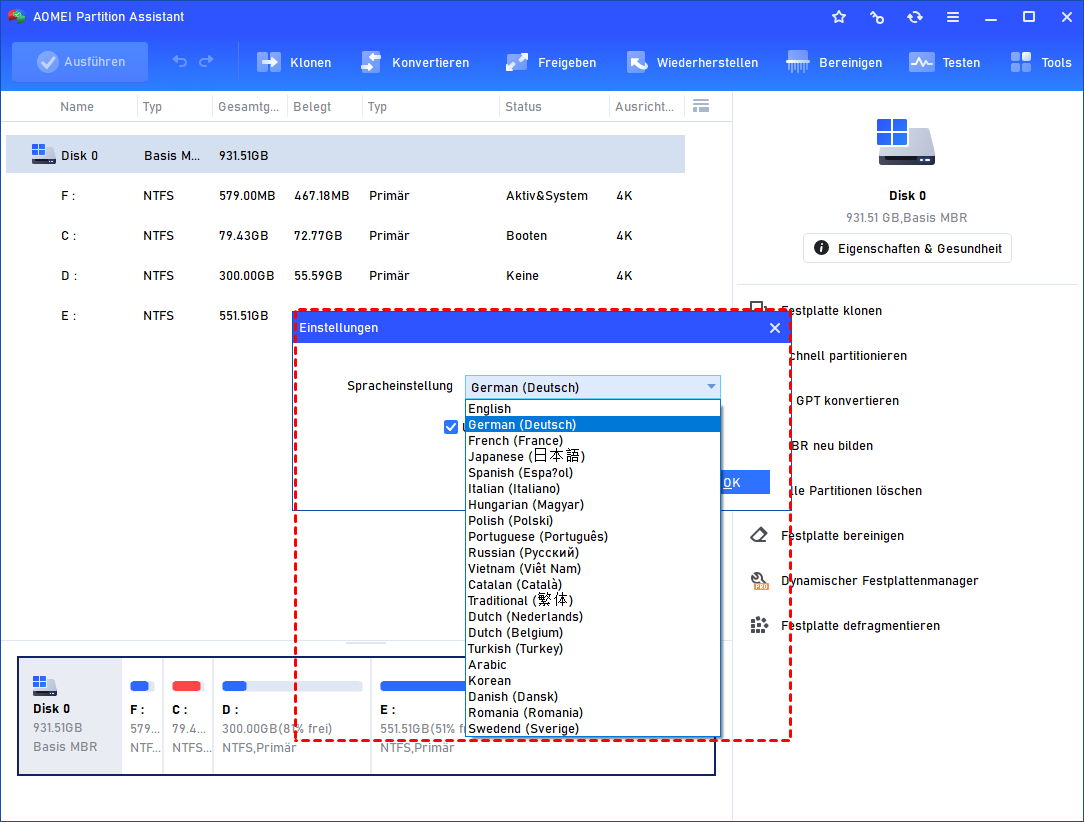The width and height of the screenshot is (1084, 822).
Task: Toggle the checkbox in Einstellungen dialog
Action: (x=451, y=427)
